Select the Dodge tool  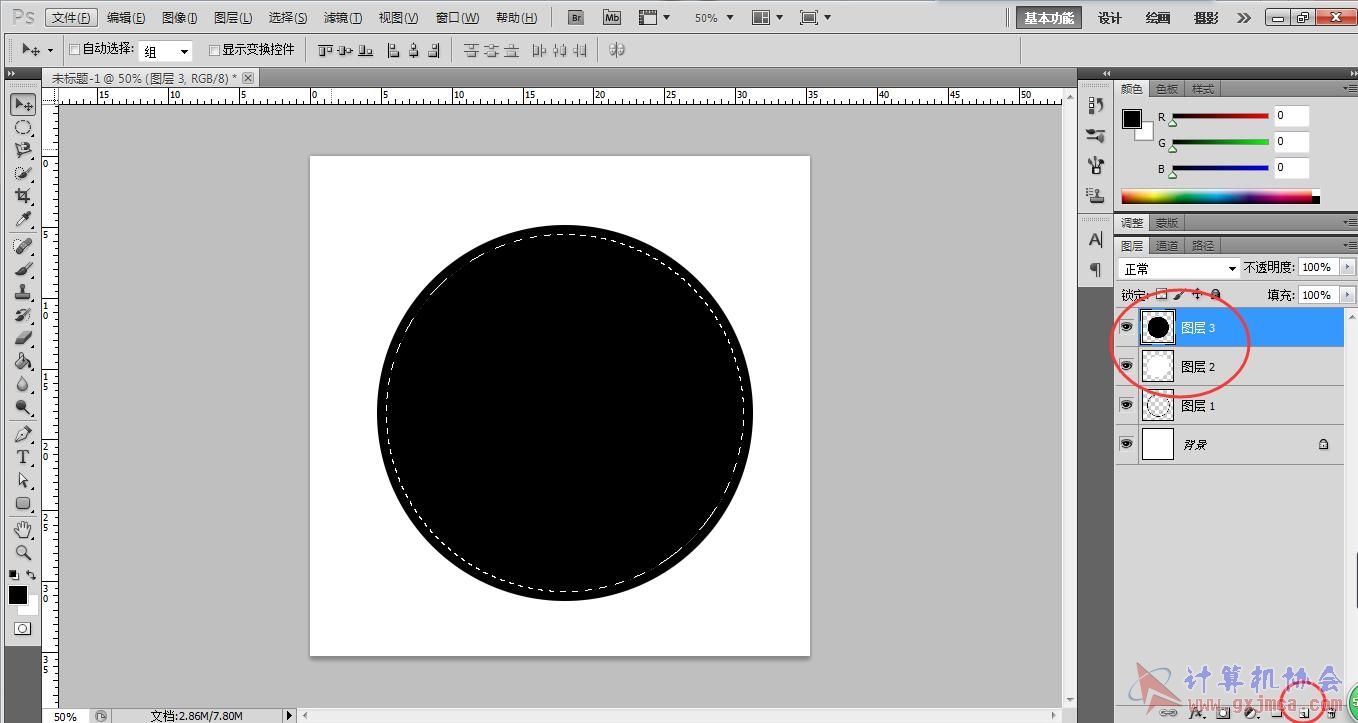pos(23,408)
